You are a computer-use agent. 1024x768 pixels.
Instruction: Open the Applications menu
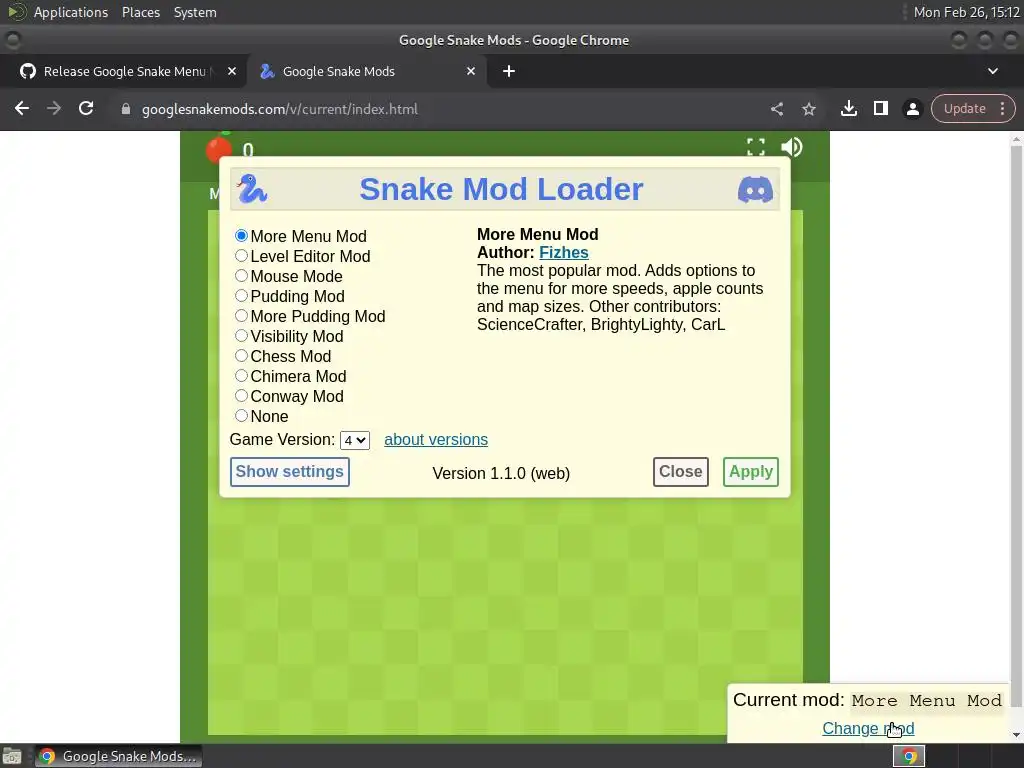(x=71, y=12)
